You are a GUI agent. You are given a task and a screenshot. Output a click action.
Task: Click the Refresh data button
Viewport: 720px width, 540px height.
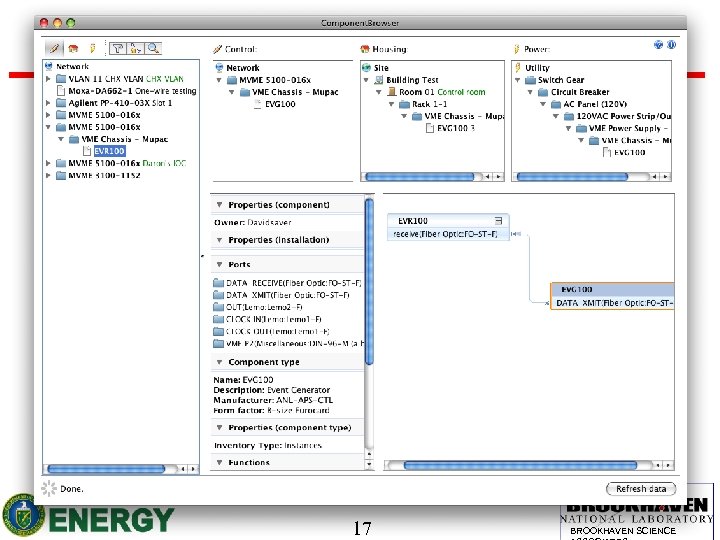tap(641, 489)
